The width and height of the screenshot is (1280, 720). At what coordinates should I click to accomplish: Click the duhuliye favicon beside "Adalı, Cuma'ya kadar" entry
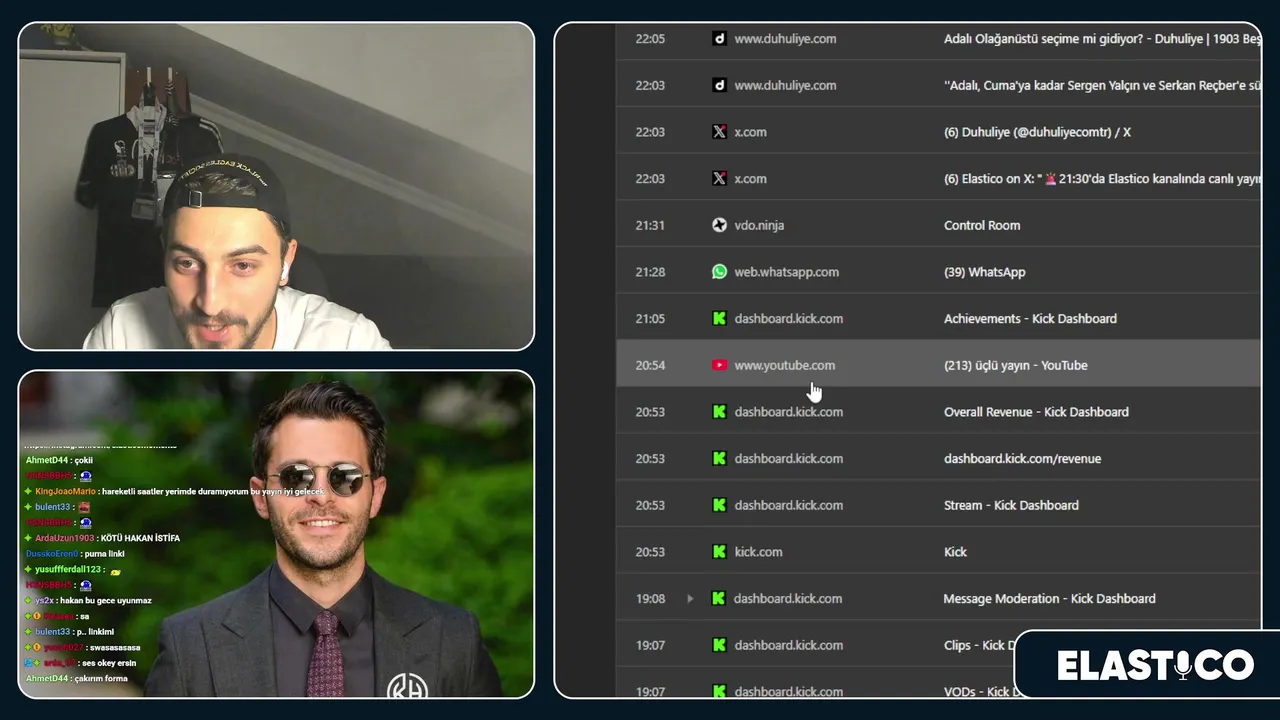[x=719, y=85]
